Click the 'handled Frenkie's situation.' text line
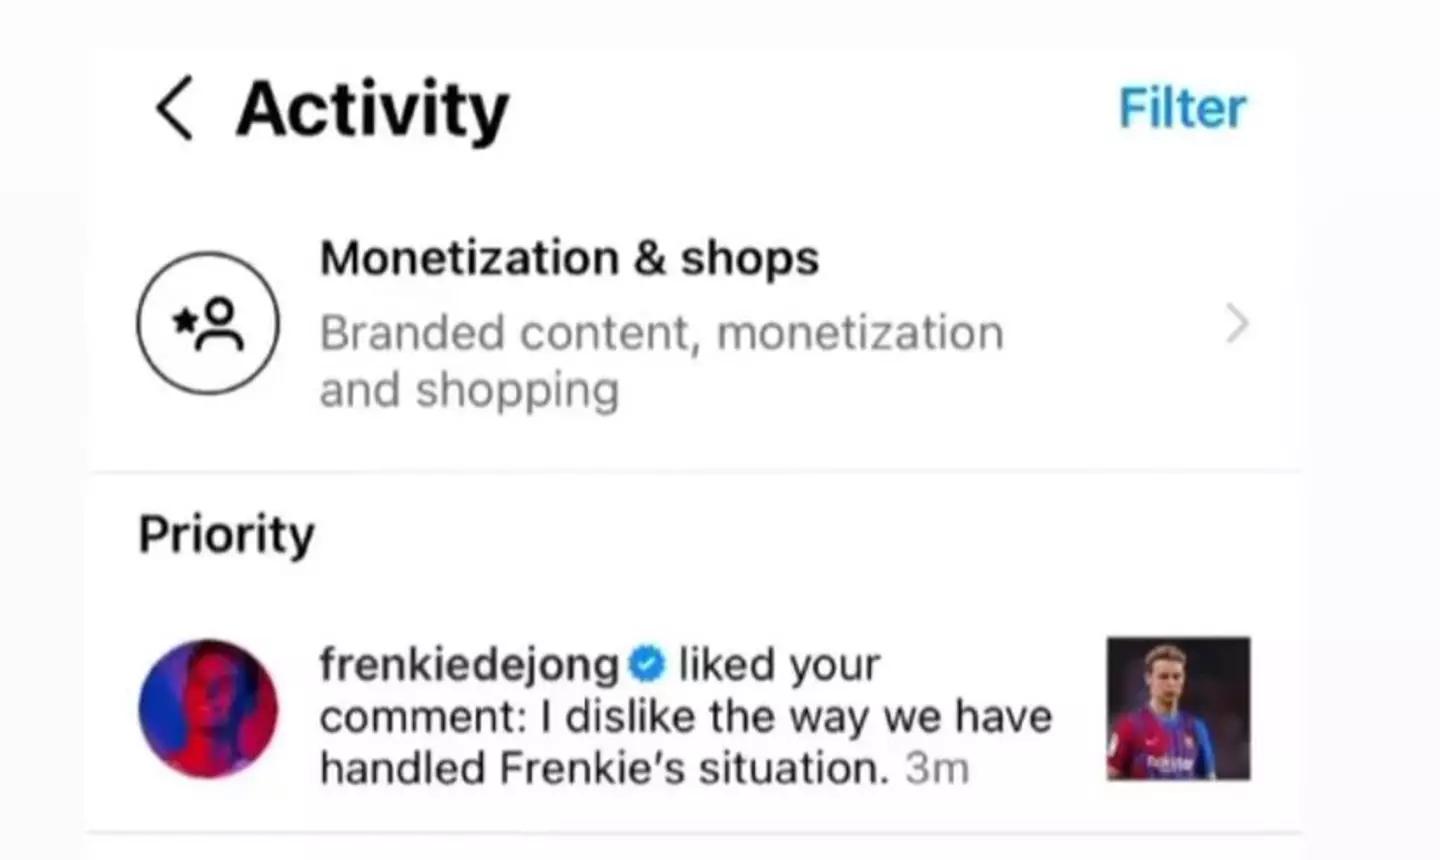Screen dimensions: 1440x860 click(x=603, y=769)
